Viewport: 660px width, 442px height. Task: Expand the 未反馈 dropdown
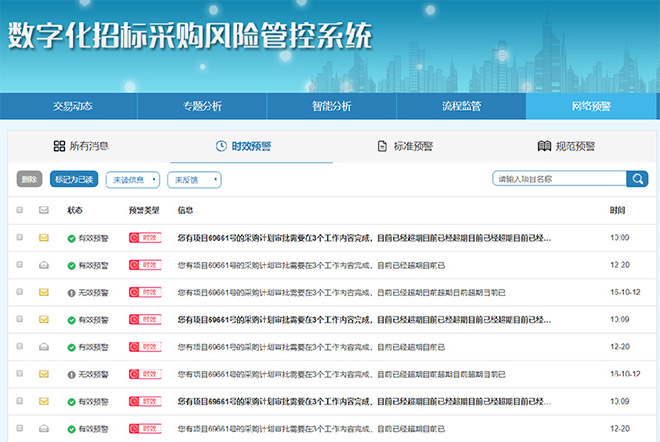point(193,180)
